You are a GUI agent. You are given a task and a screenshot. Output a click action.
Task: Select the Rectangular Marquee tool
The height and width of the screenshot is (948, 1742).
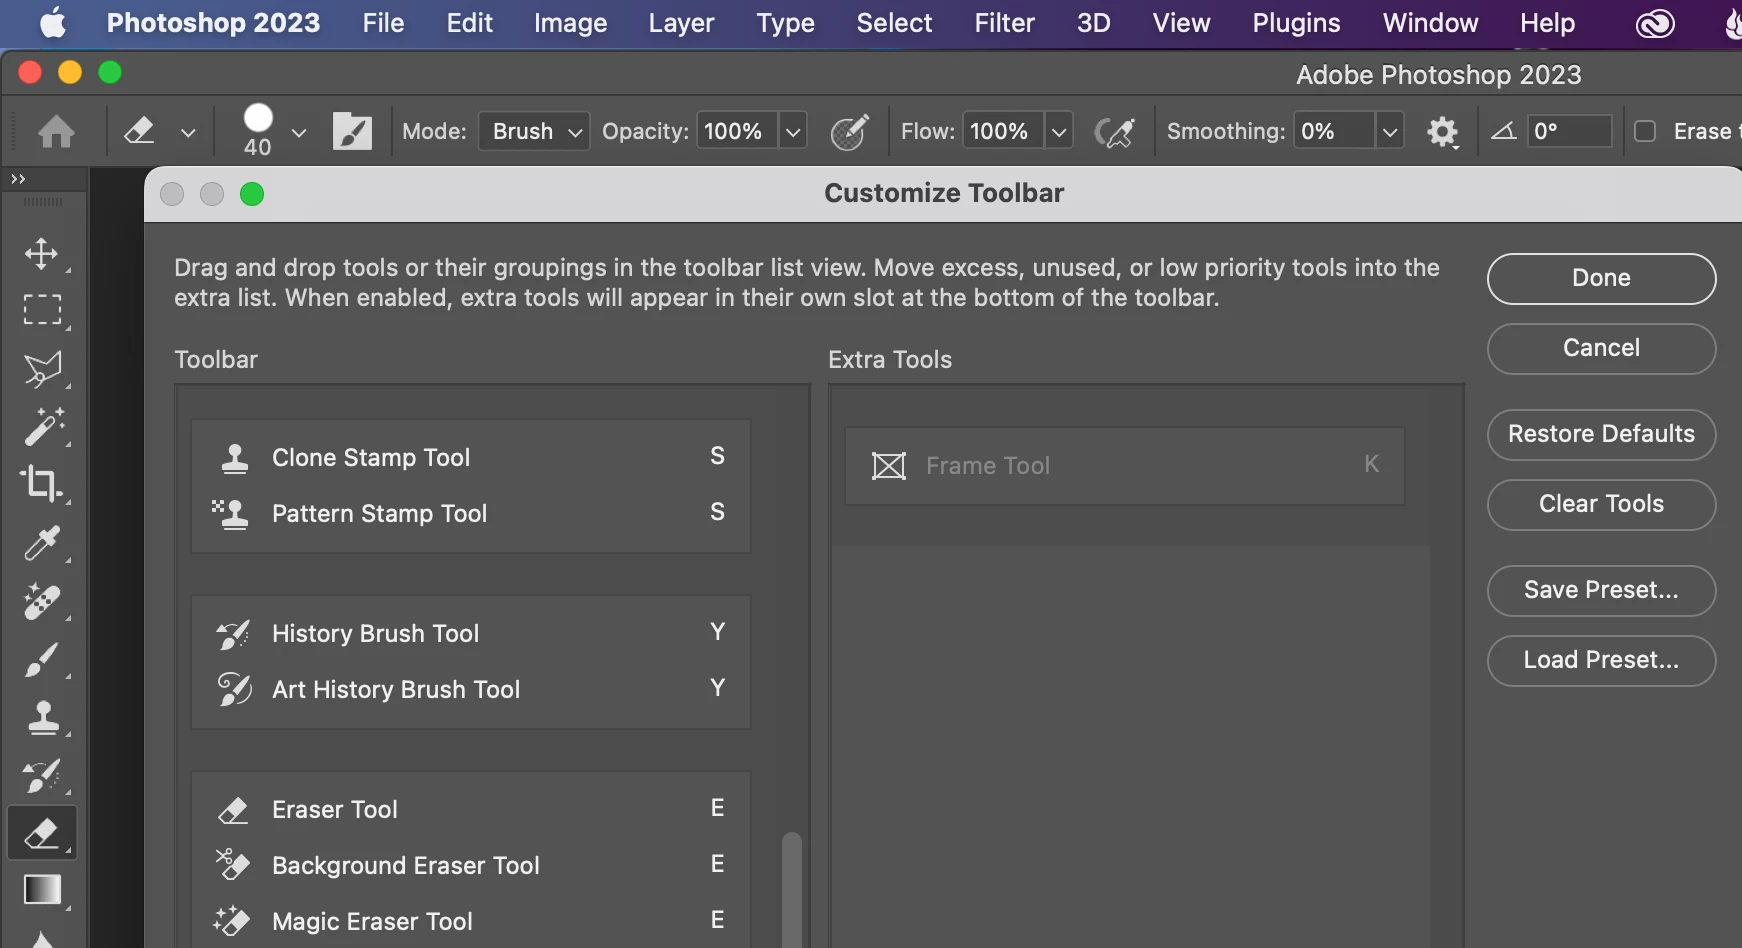point(42,310)
